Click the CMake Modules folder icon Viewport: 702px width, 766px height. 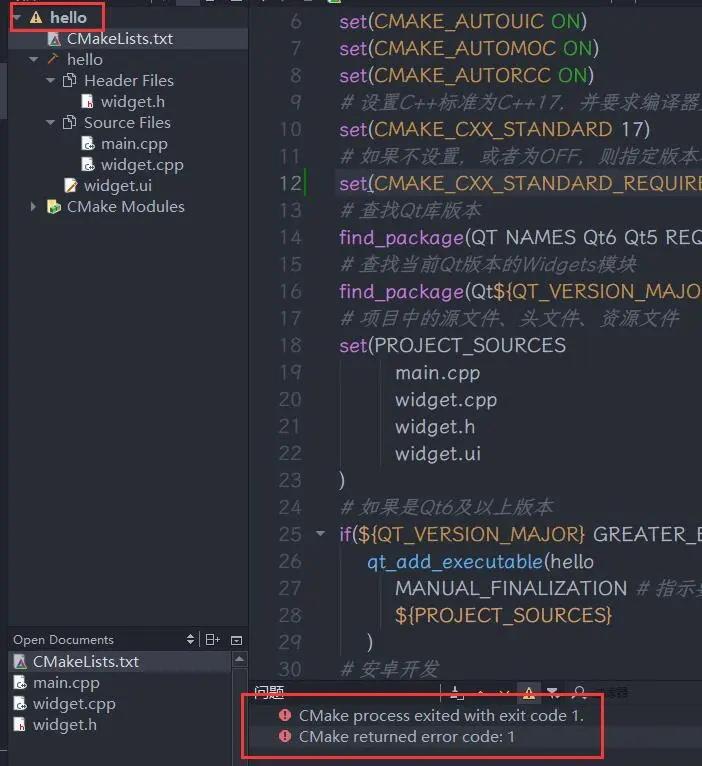(x=54, y=207)
